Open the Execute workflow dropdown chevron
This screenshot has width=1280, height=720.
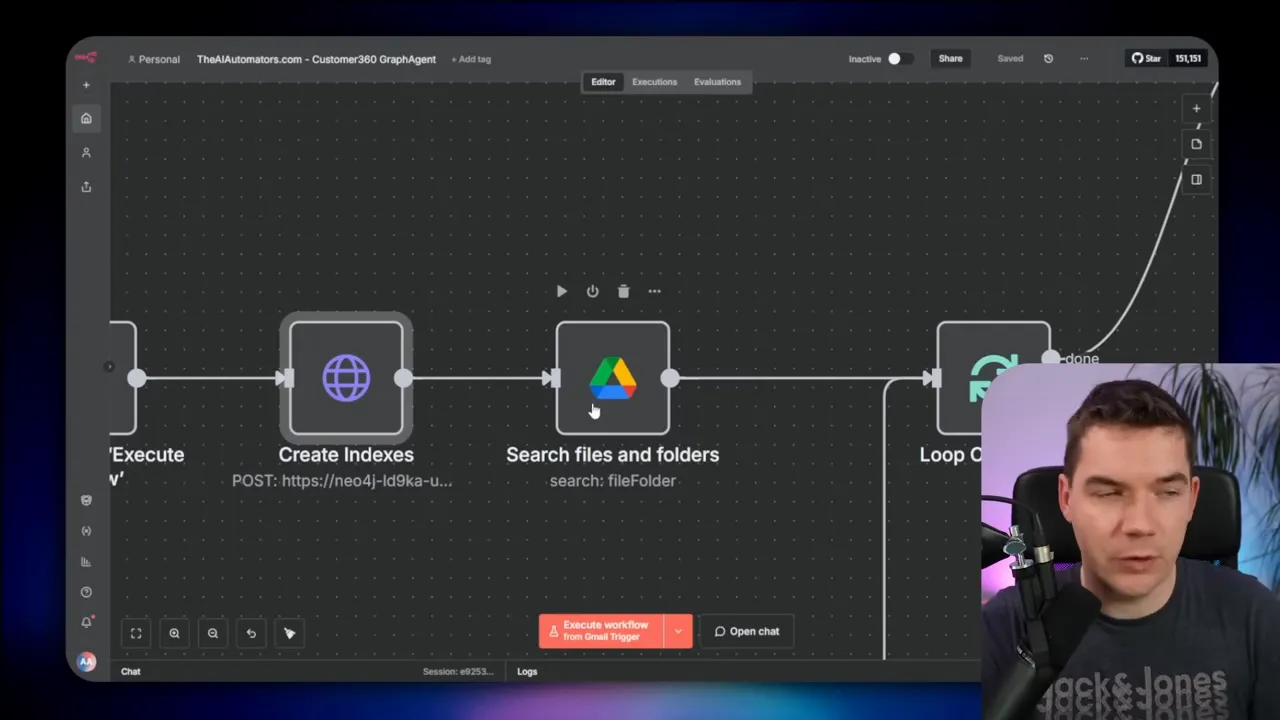tap(678, 631)
